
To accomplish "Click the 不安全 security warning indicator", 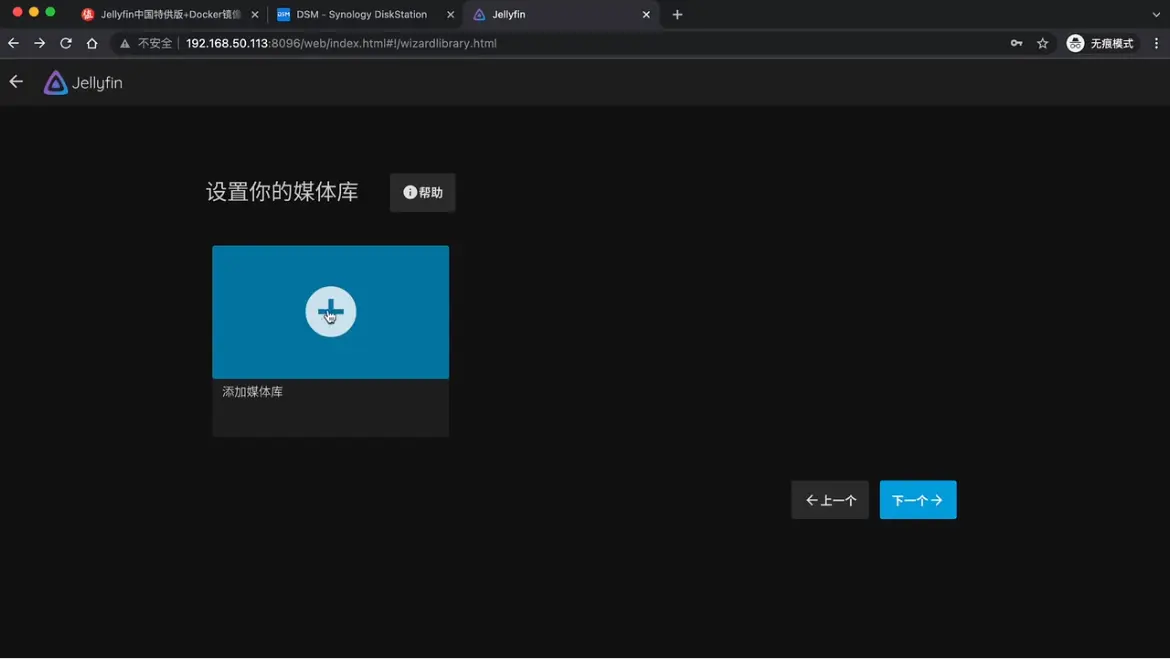I will (146, 43).
